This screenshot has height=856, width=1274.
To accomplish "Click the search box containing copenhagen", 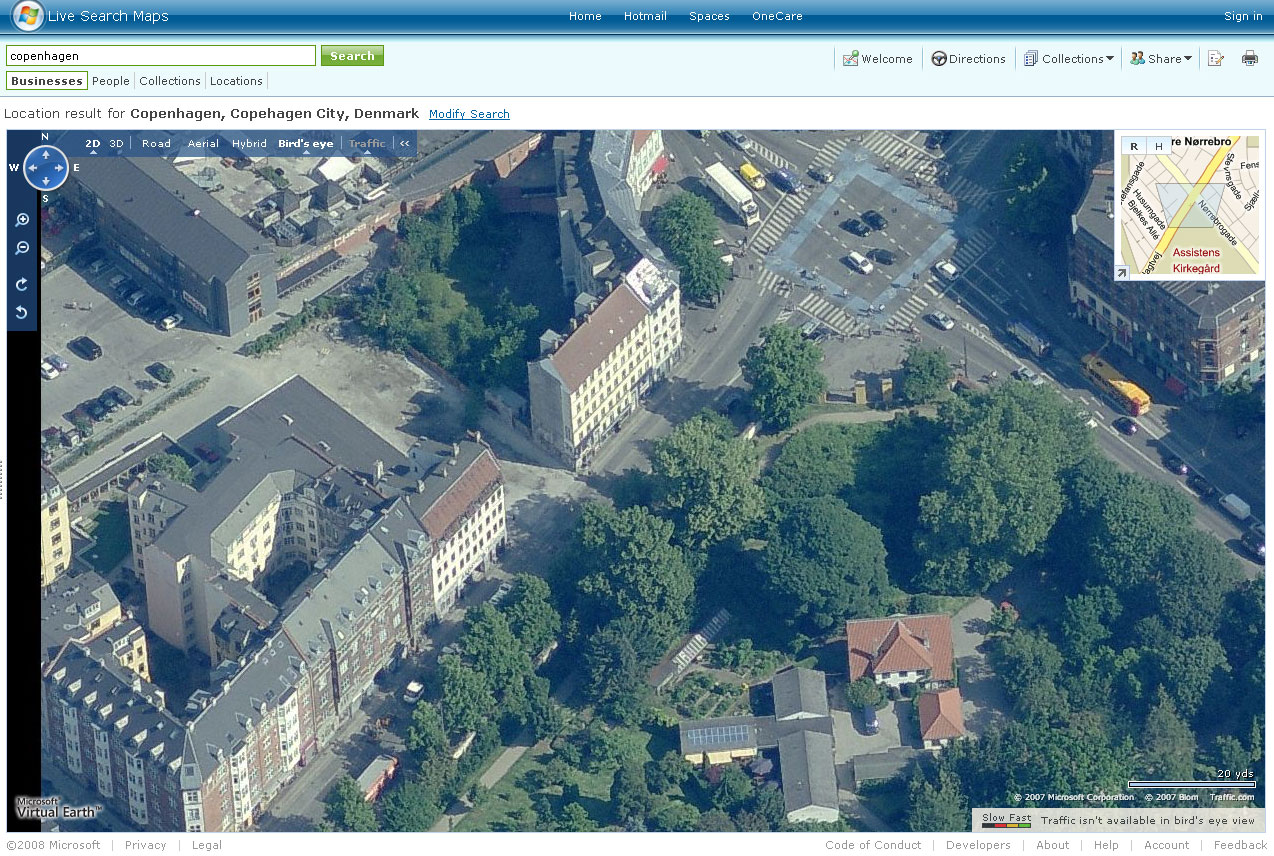I will point(160,56).
